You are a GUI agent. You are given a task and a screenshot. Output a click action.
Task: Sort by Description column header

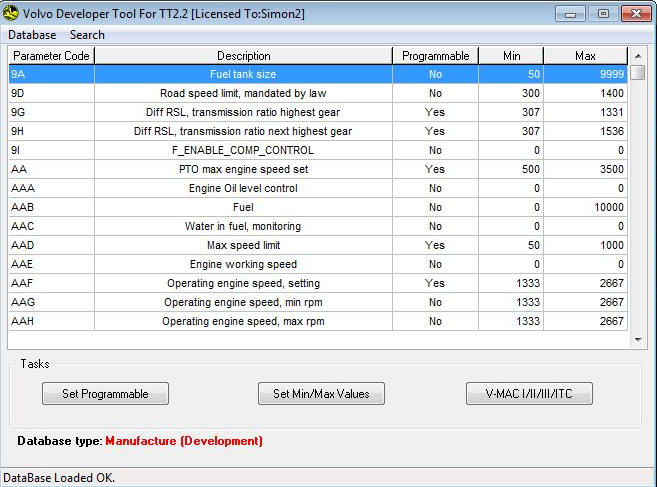pos(243,56)
